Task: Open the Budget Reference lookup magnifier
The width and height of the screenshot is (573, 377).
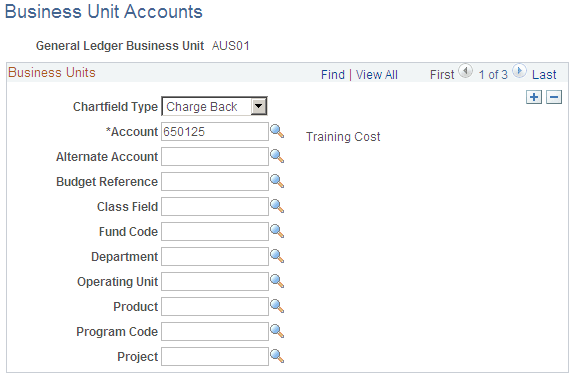Action: [x=277, y=181]
